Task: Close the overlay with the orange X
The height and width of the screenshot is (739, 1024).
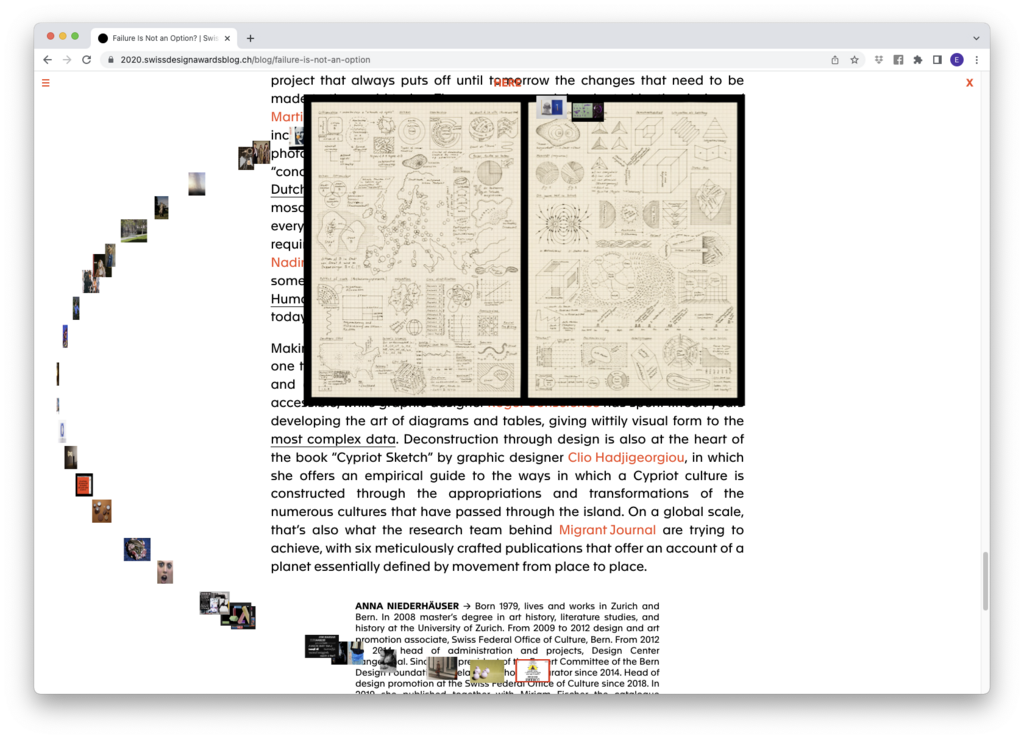Action: 969,83
